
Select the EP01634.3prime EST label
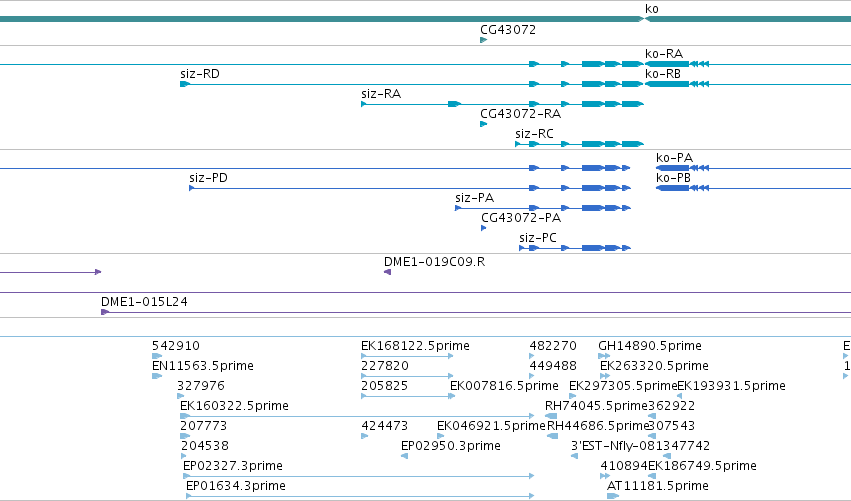click(x=236, y=486)
